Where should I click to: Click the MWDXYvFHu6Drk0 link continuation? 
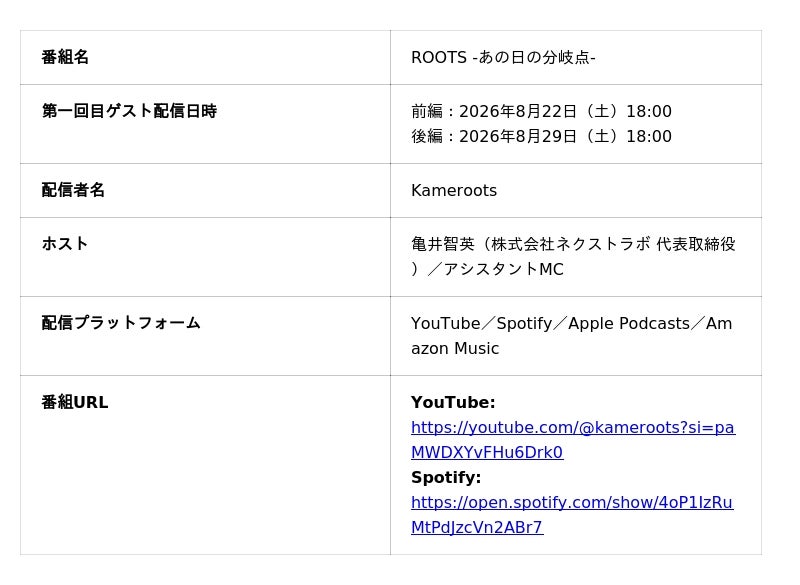(487, 452)
